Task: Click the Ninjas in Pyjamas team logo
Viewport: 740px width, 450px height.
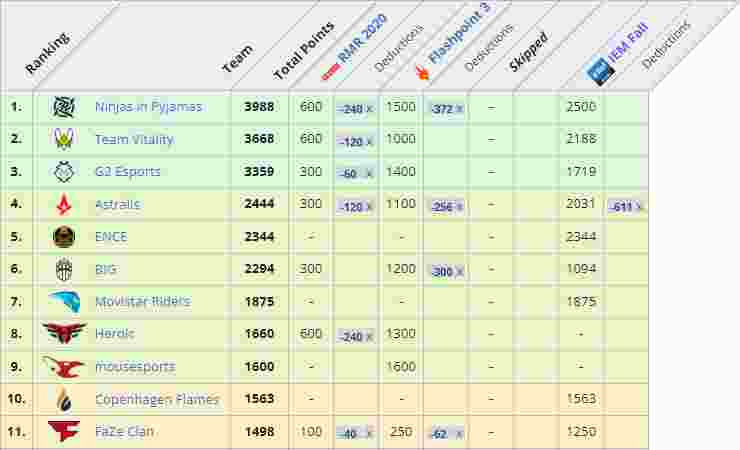Action: pyautogui.click(x=64, y=107)
